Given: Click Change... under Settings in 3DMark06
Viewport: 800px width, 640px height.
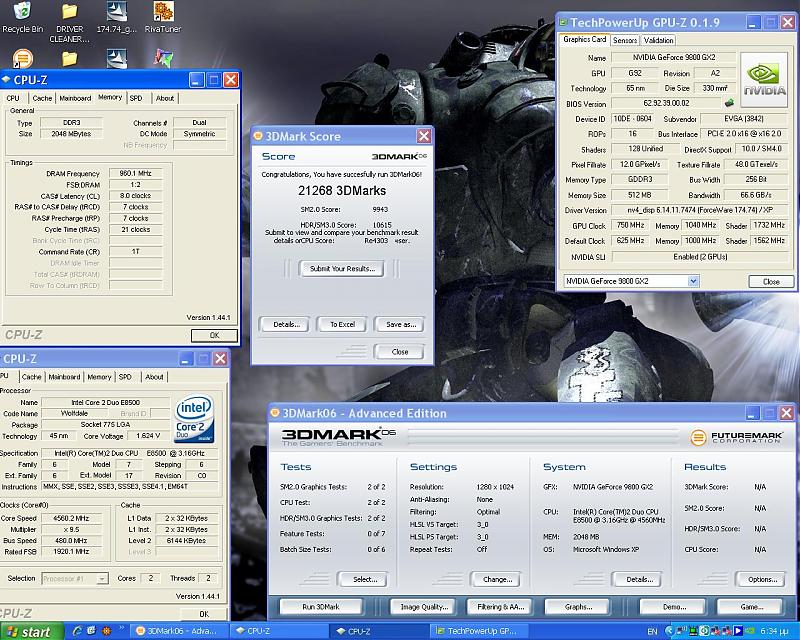Looking at the screenshot, I should coord(497,579).
